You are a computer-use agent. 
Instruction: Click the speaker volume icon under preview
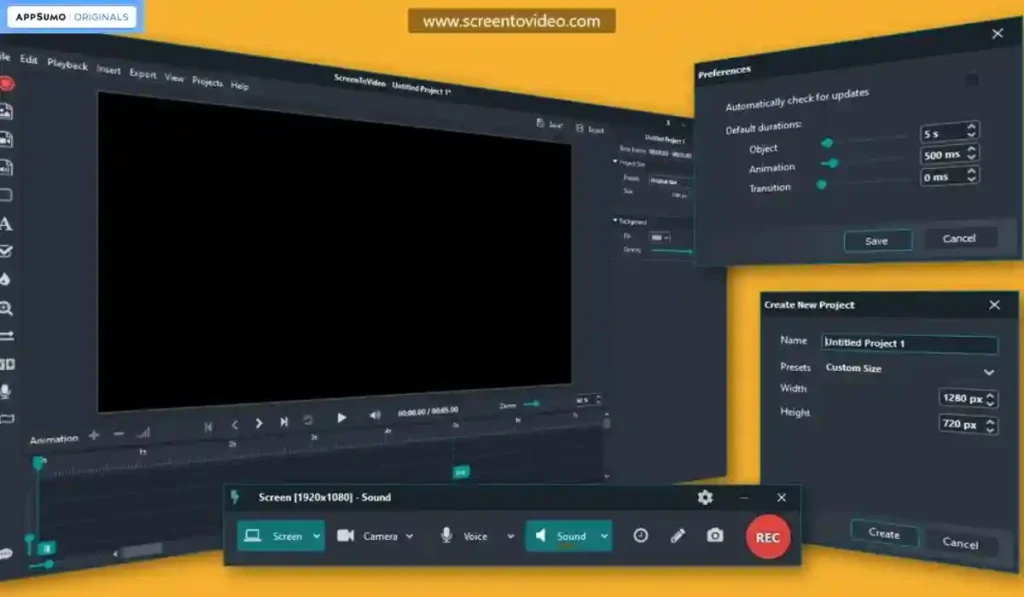[375, 415]
